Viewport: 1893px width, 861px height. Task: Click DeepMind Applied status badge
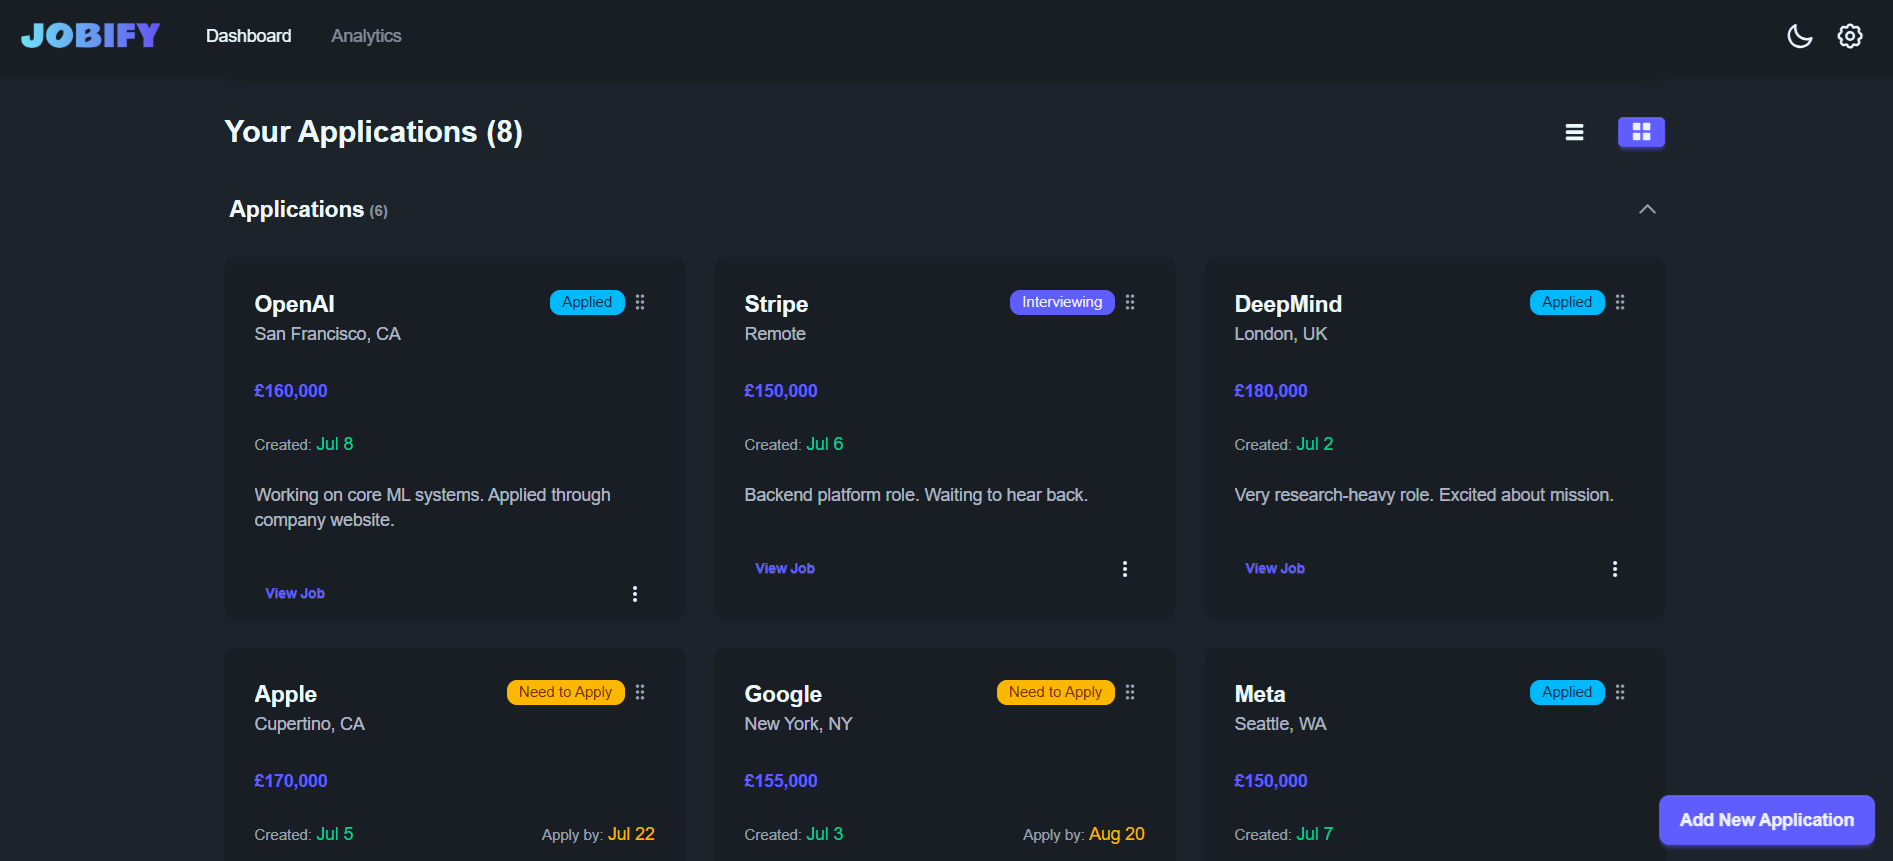tap(1567, 302)
